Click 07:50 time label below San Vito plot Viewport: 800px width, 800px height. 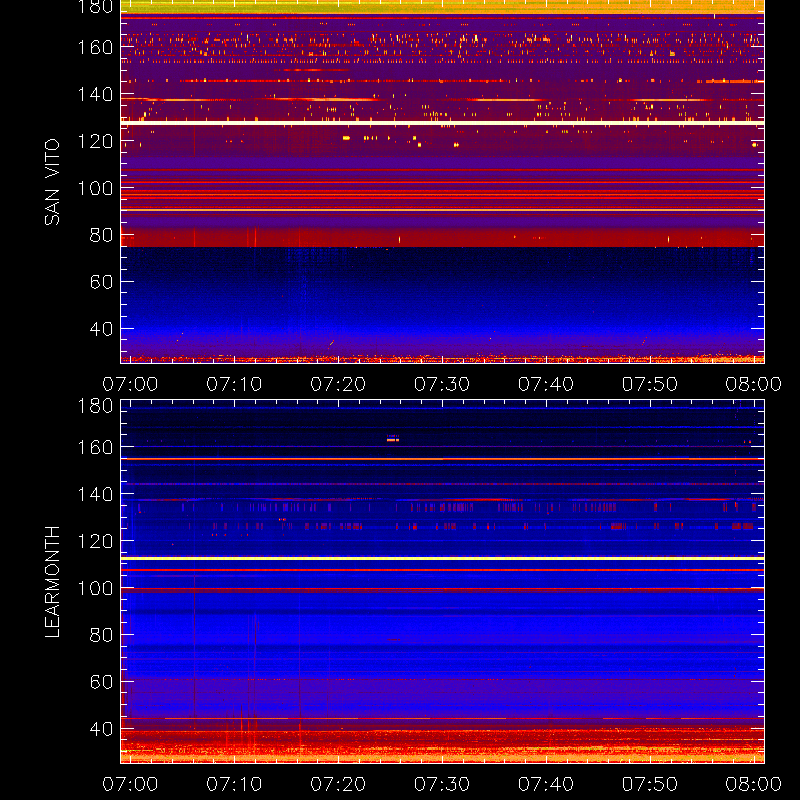coord(649,384)
